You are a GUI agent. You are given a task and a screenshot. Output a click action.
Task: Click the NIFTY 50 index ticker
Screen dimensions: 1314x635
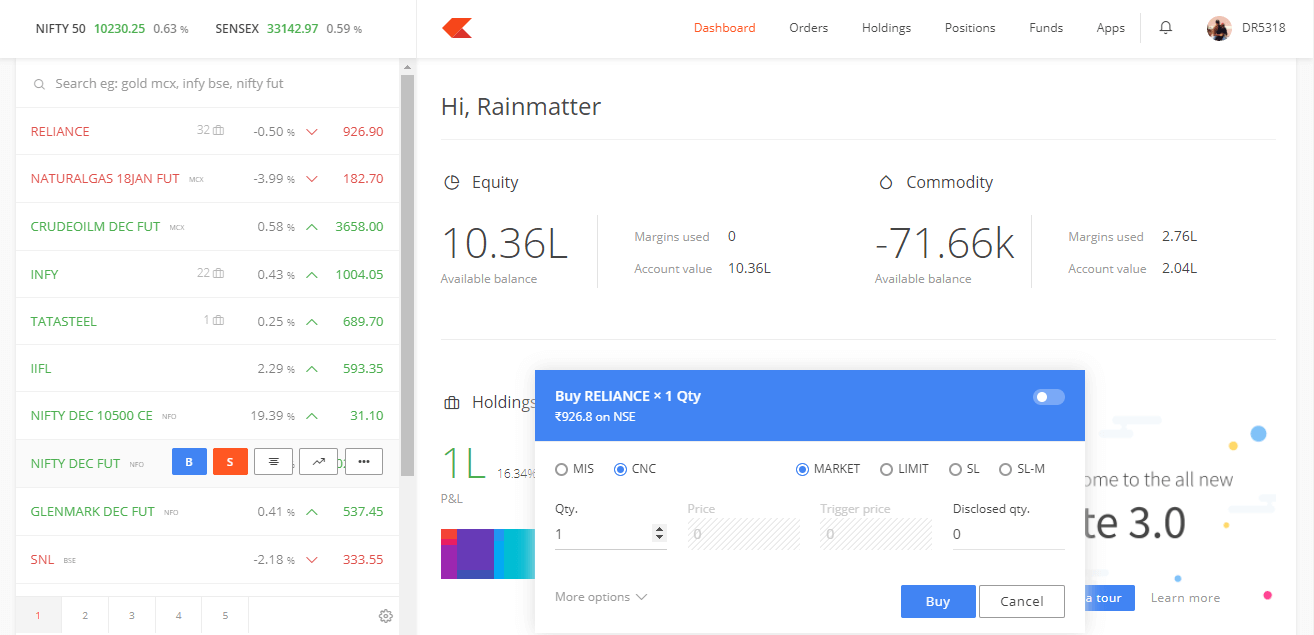(112, 28)
